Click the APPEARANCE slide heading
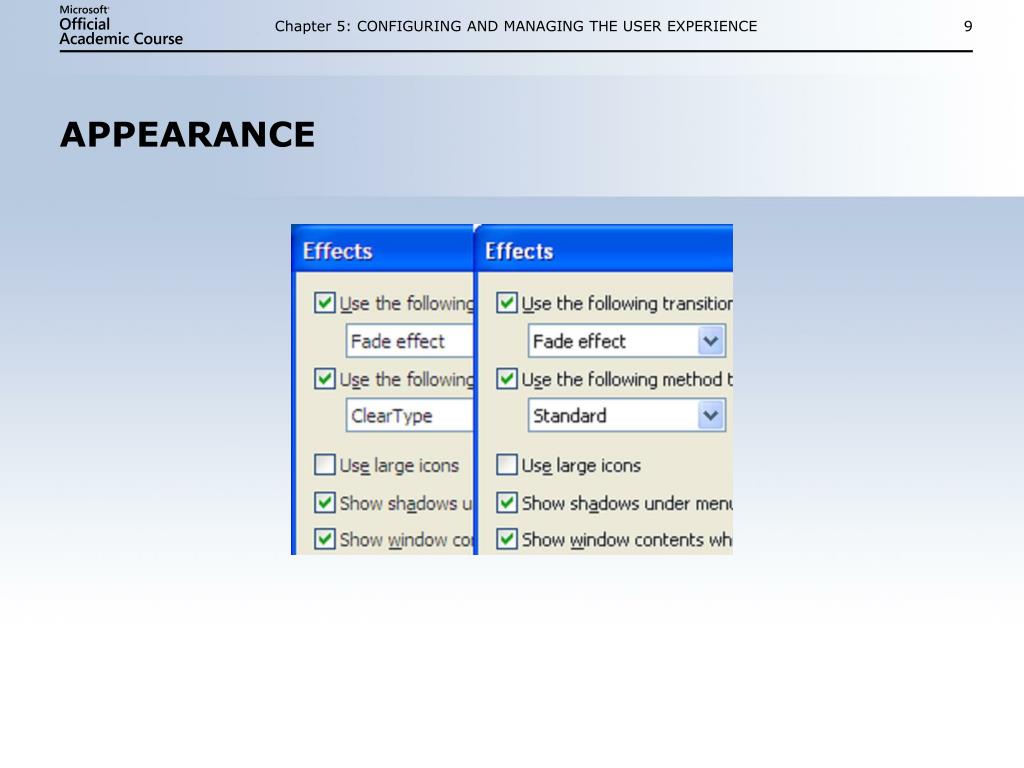This screenshot has height=768, width=1024. point(187,135)
